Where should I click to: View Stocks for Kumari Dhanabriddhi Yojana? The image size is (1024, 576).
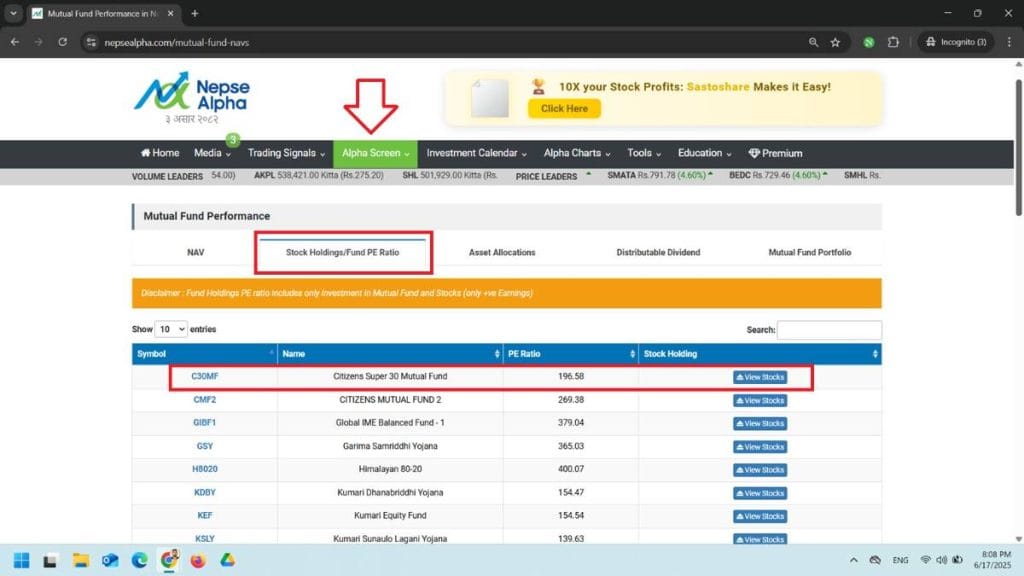pyautogui.click(x=760, y=493)
